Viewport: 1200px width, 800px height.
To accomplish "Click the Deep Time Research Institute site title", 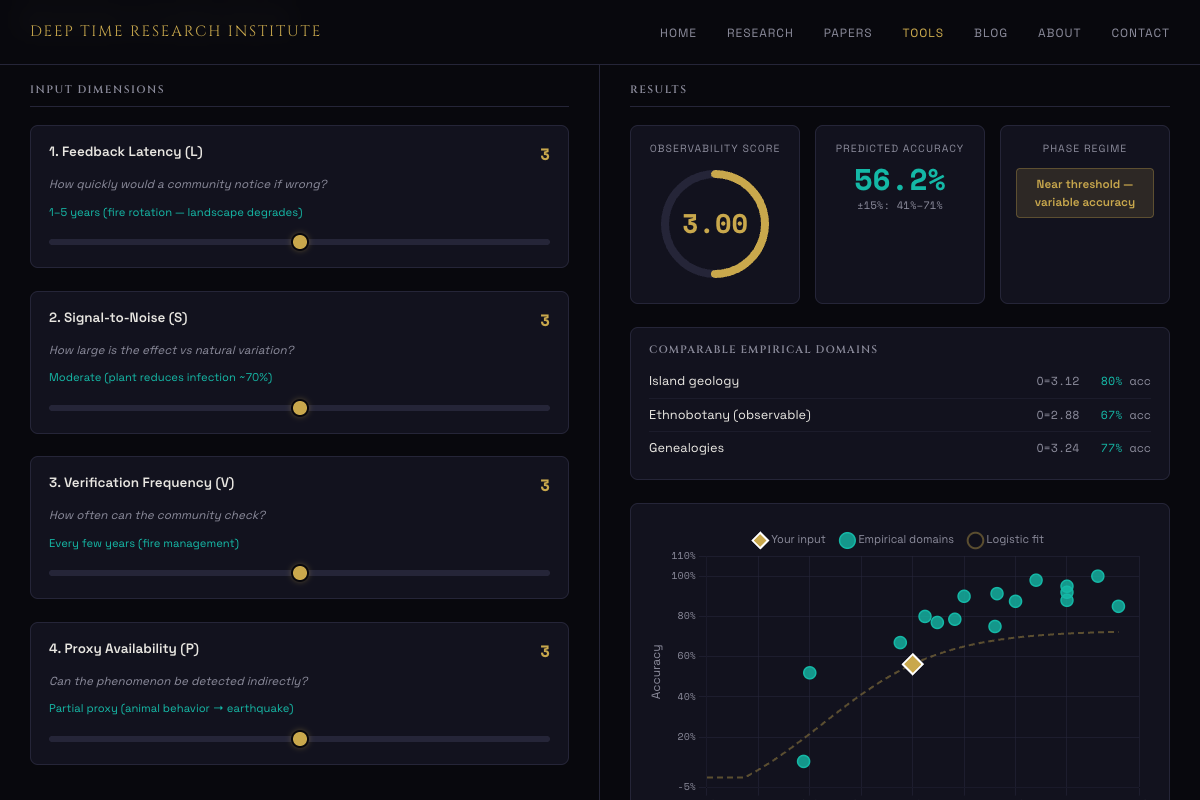I will point(176,31).
